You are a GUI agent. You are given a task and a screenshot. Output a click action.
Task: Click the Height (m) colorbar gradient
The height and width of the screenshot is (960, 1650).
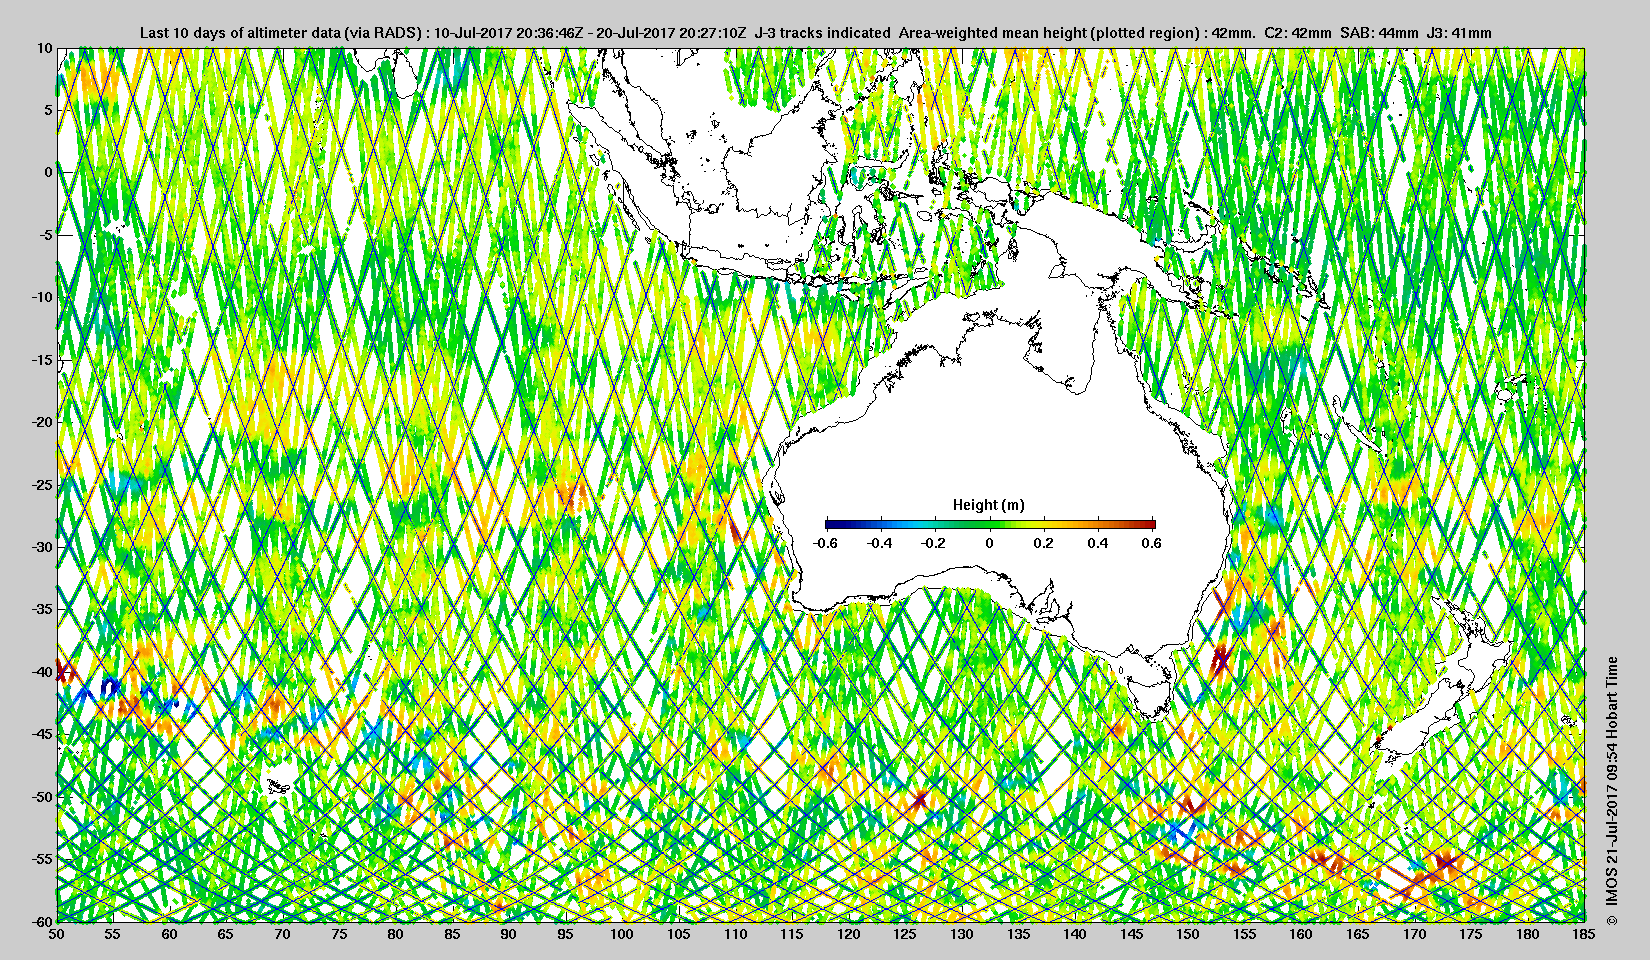coord(990,524)
